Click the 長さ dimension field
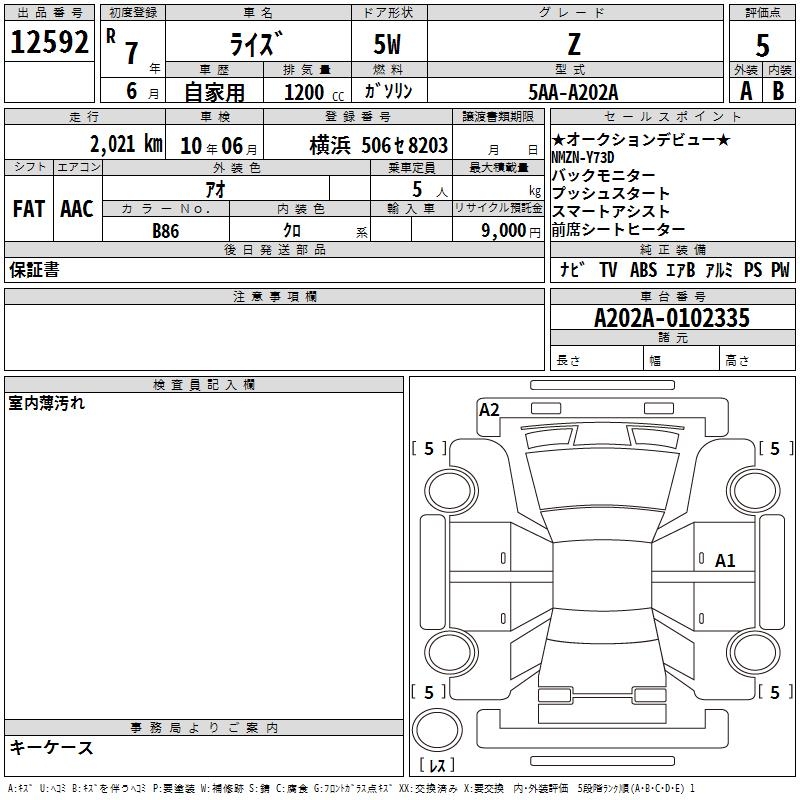This screenshot has height=800, width=800. pos(596,360)
